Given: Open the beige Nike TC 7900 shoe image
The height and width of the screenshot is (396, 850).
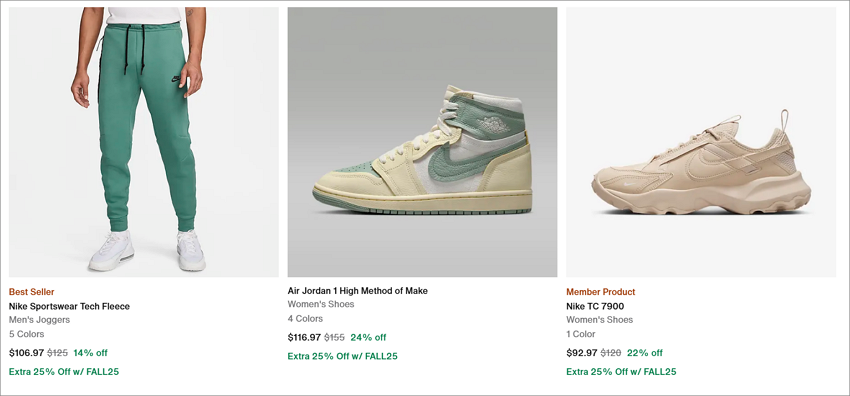Looking at the screenshot, I should pyautogui.click(x=701, y=142).
